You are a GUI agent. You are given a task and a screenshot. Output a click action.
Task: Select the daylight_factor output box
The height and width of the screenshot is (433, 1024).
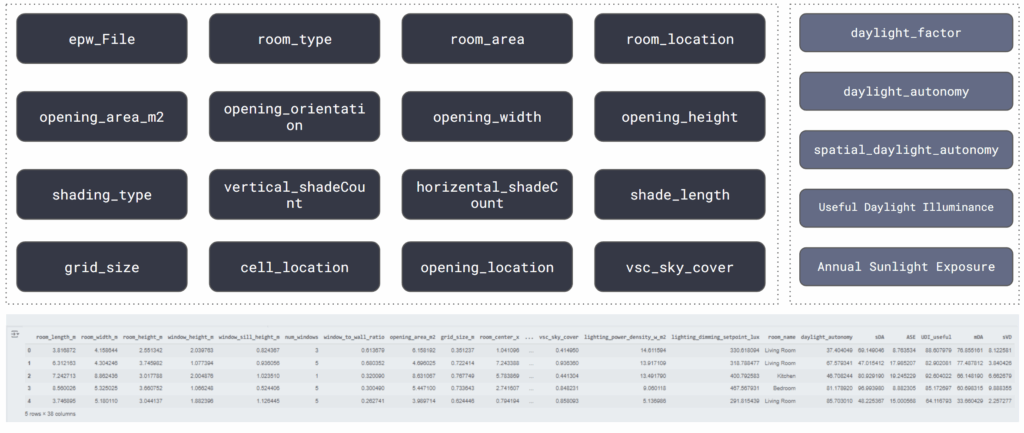coord(906,33)
